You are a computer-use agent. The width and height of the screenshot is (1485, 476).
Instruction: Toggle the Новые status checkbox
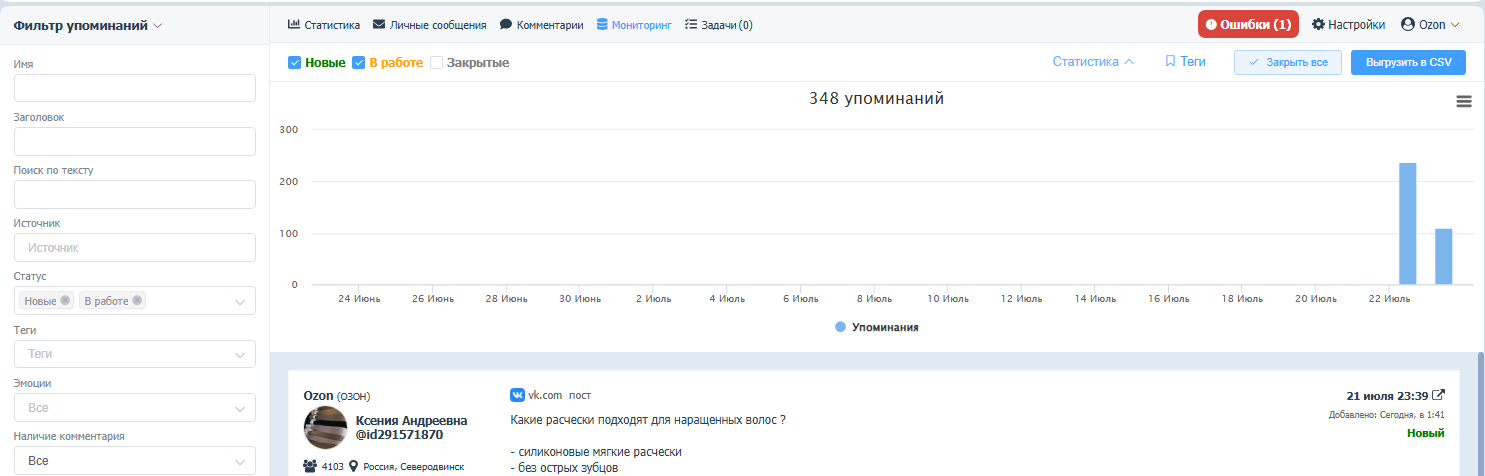pos(295,63)
